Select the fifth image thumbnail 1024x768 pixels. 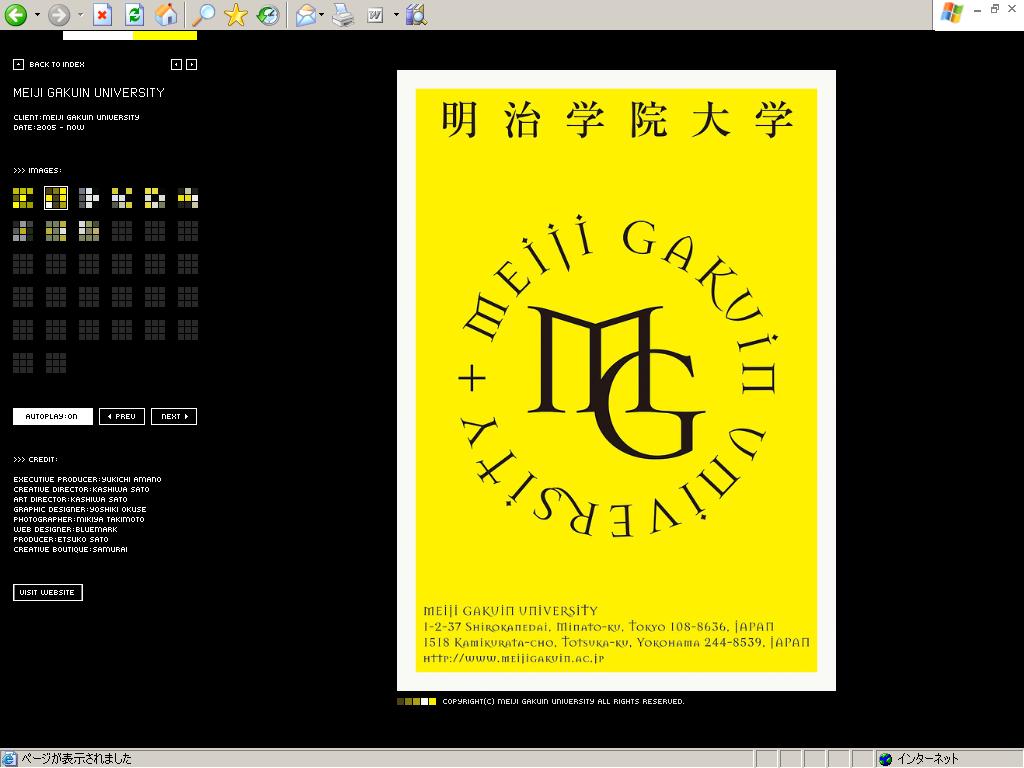pos(155,198)
